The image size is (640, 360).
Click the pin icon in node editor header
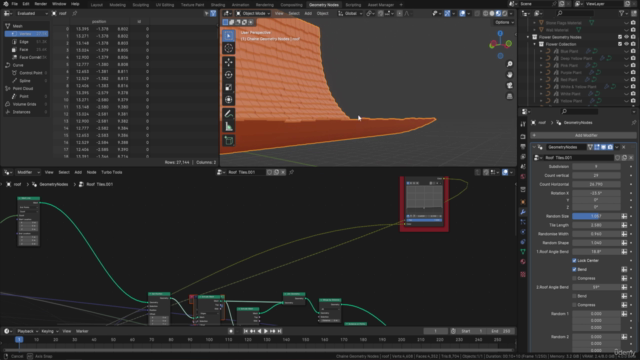tap(291, 172)
